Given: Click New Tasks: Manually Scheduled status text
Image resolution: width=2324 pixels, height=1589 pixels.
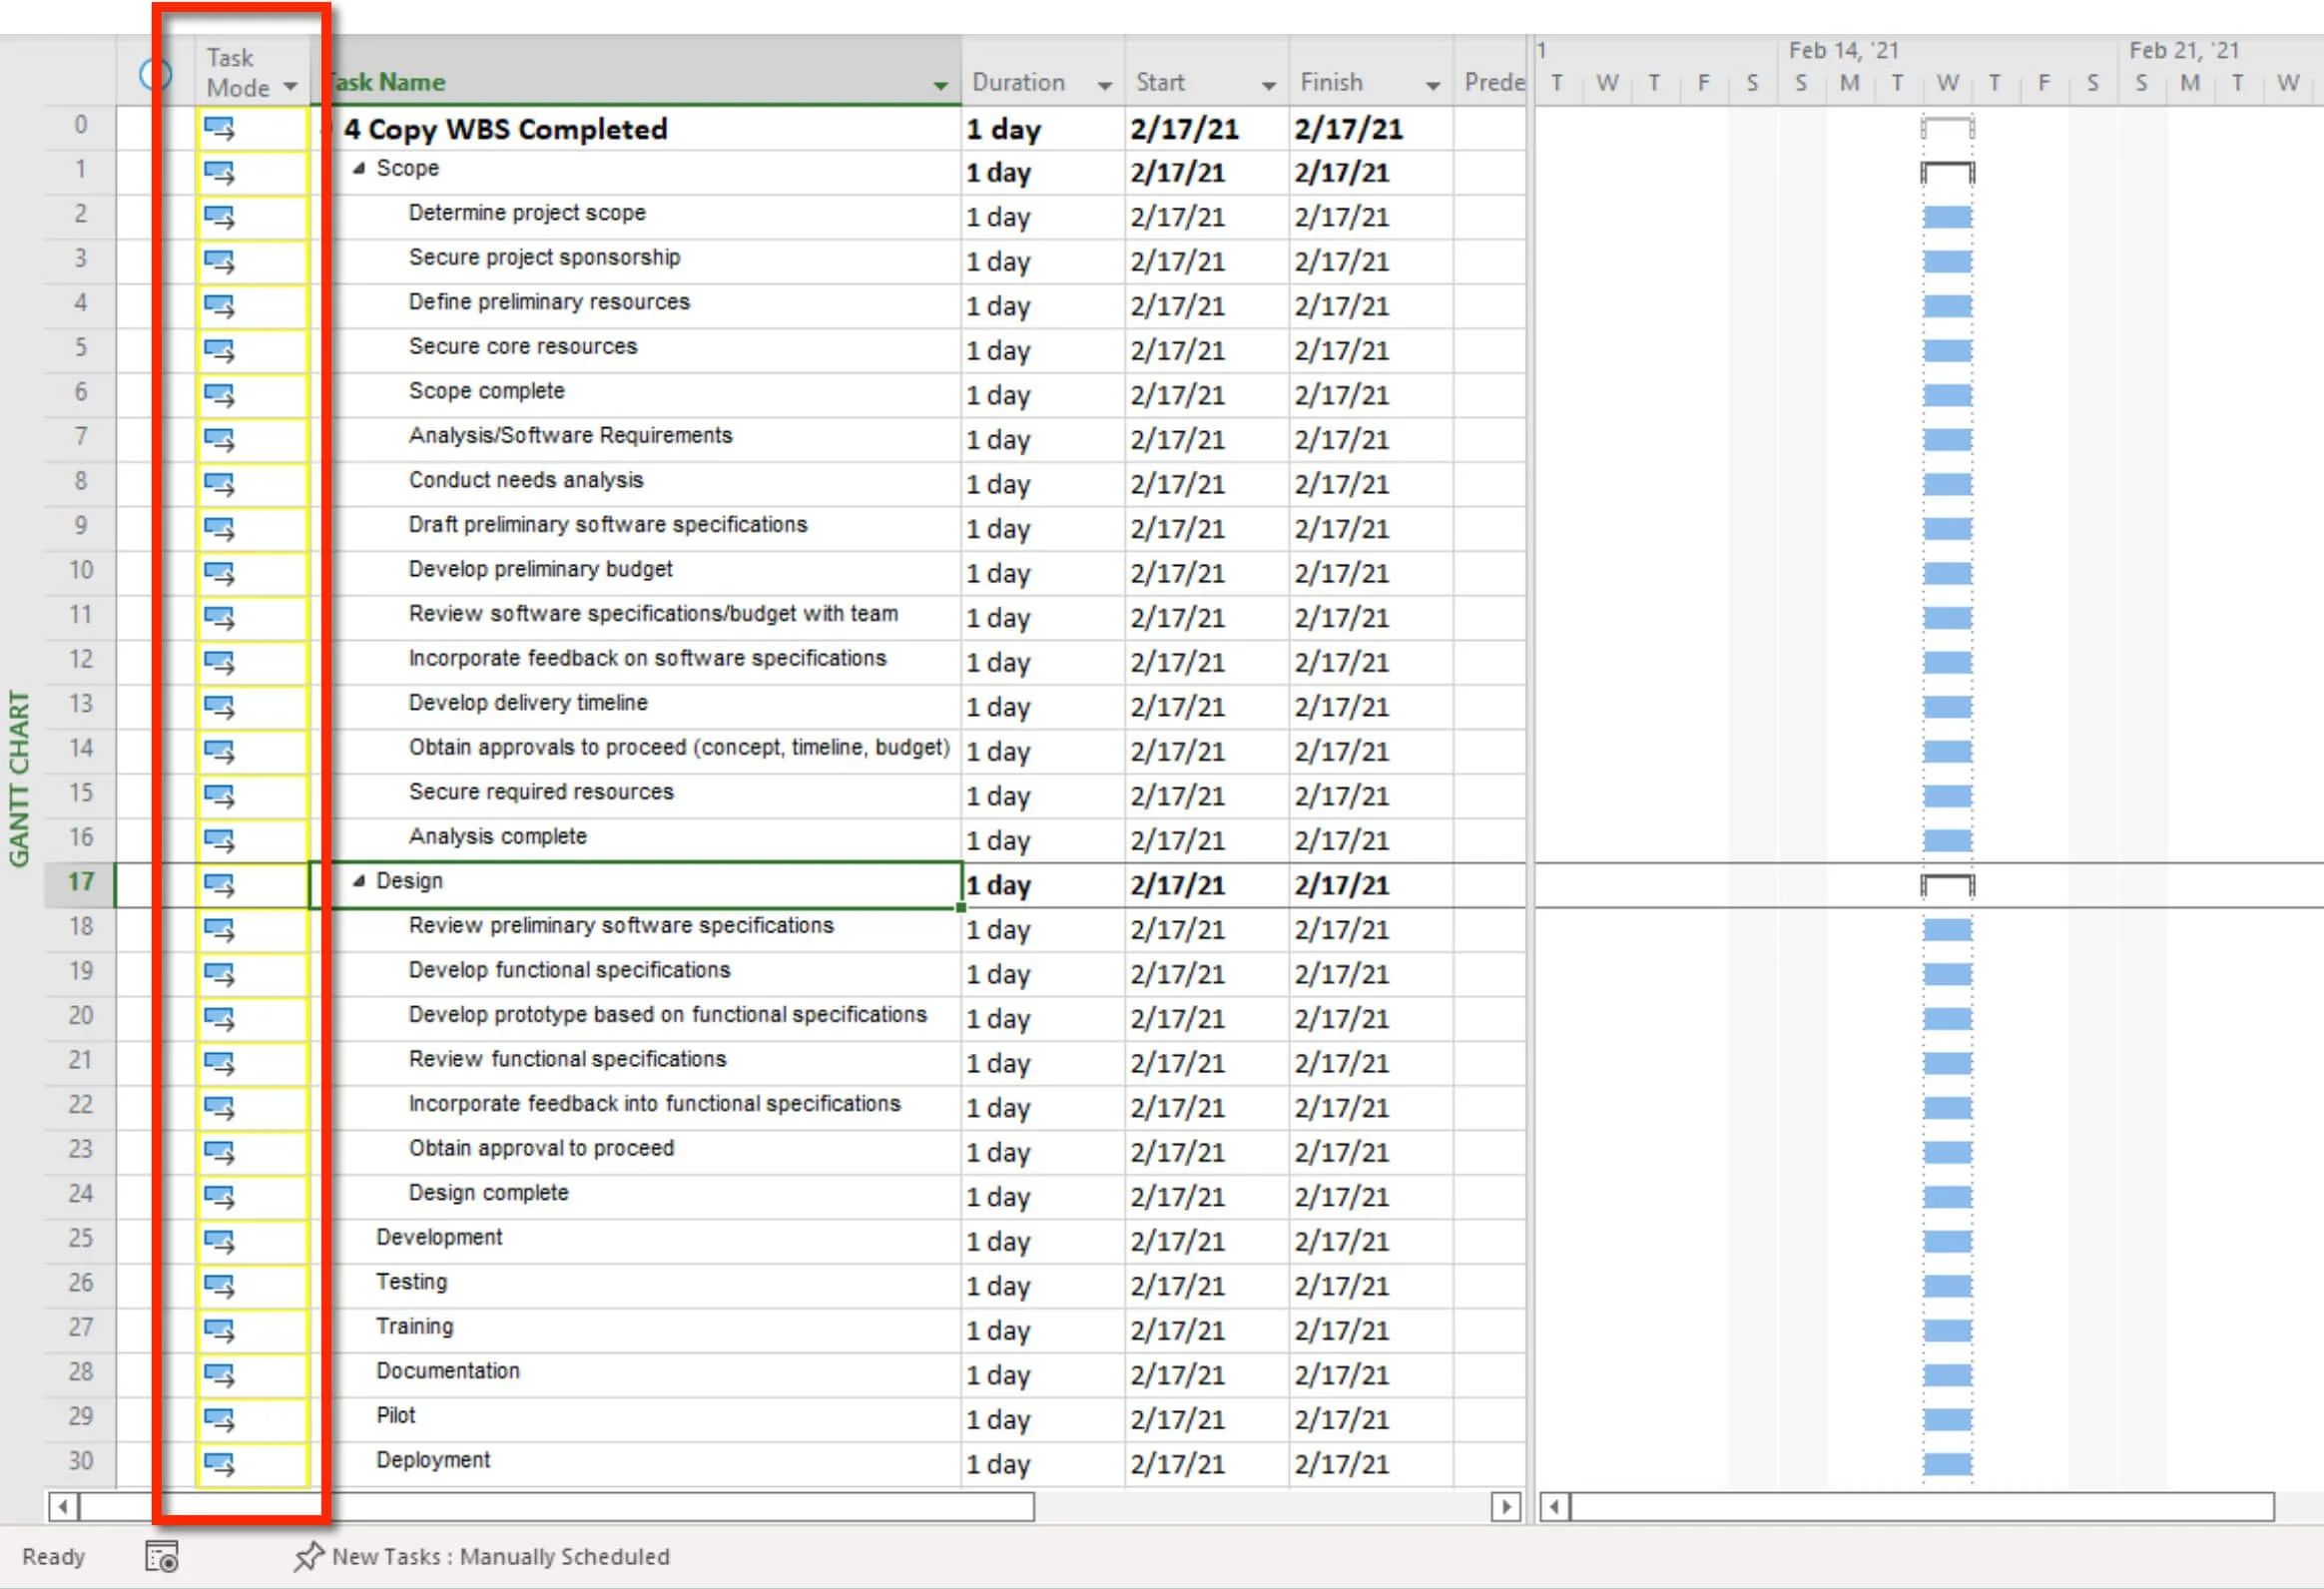Looking at the screenshot, I should 500,1556.
